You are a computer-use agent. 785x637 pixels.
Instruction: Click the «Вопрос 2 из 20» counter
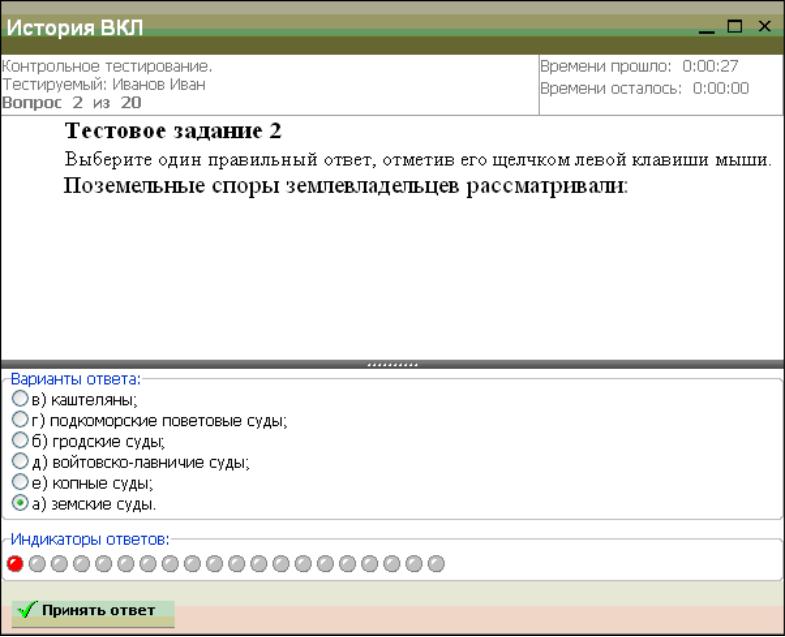(x=72, y=103)
